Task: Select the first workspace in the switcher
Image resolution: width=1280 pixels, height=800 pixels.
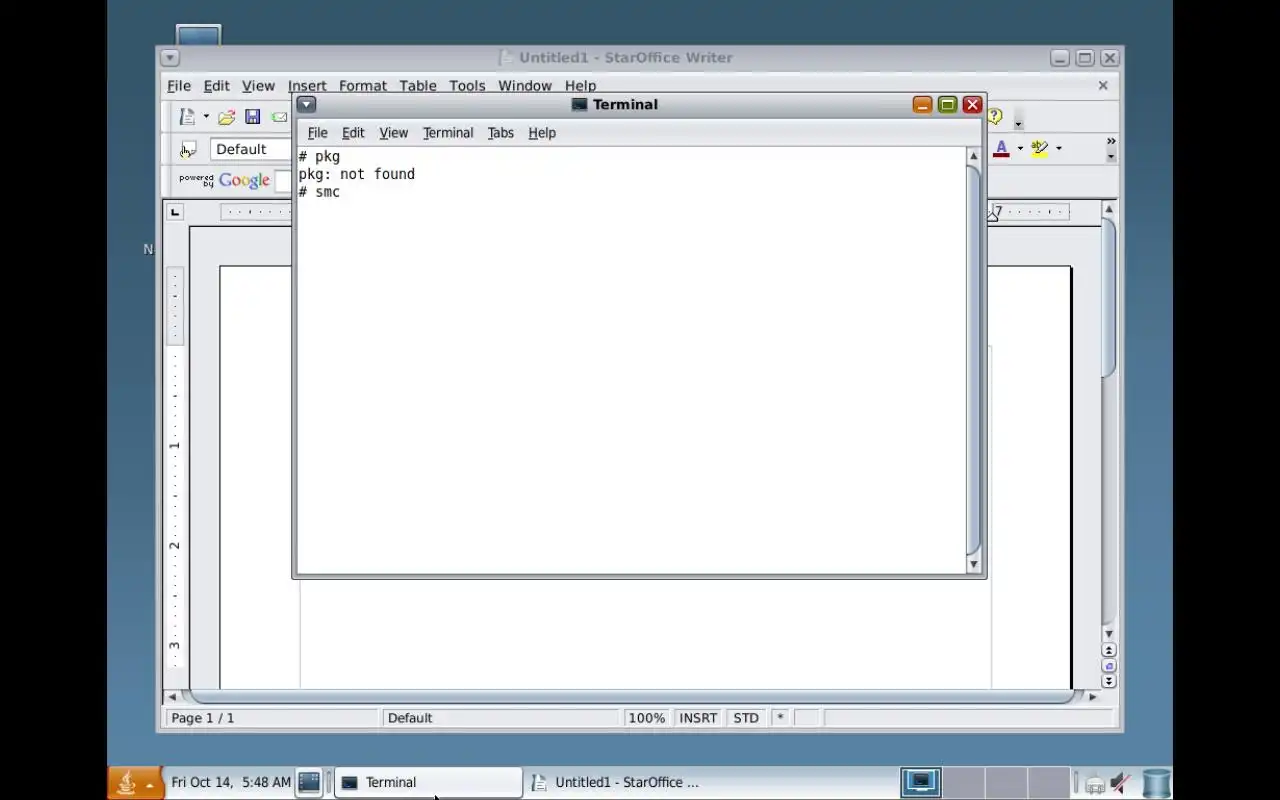Action: tap(920, 782)
